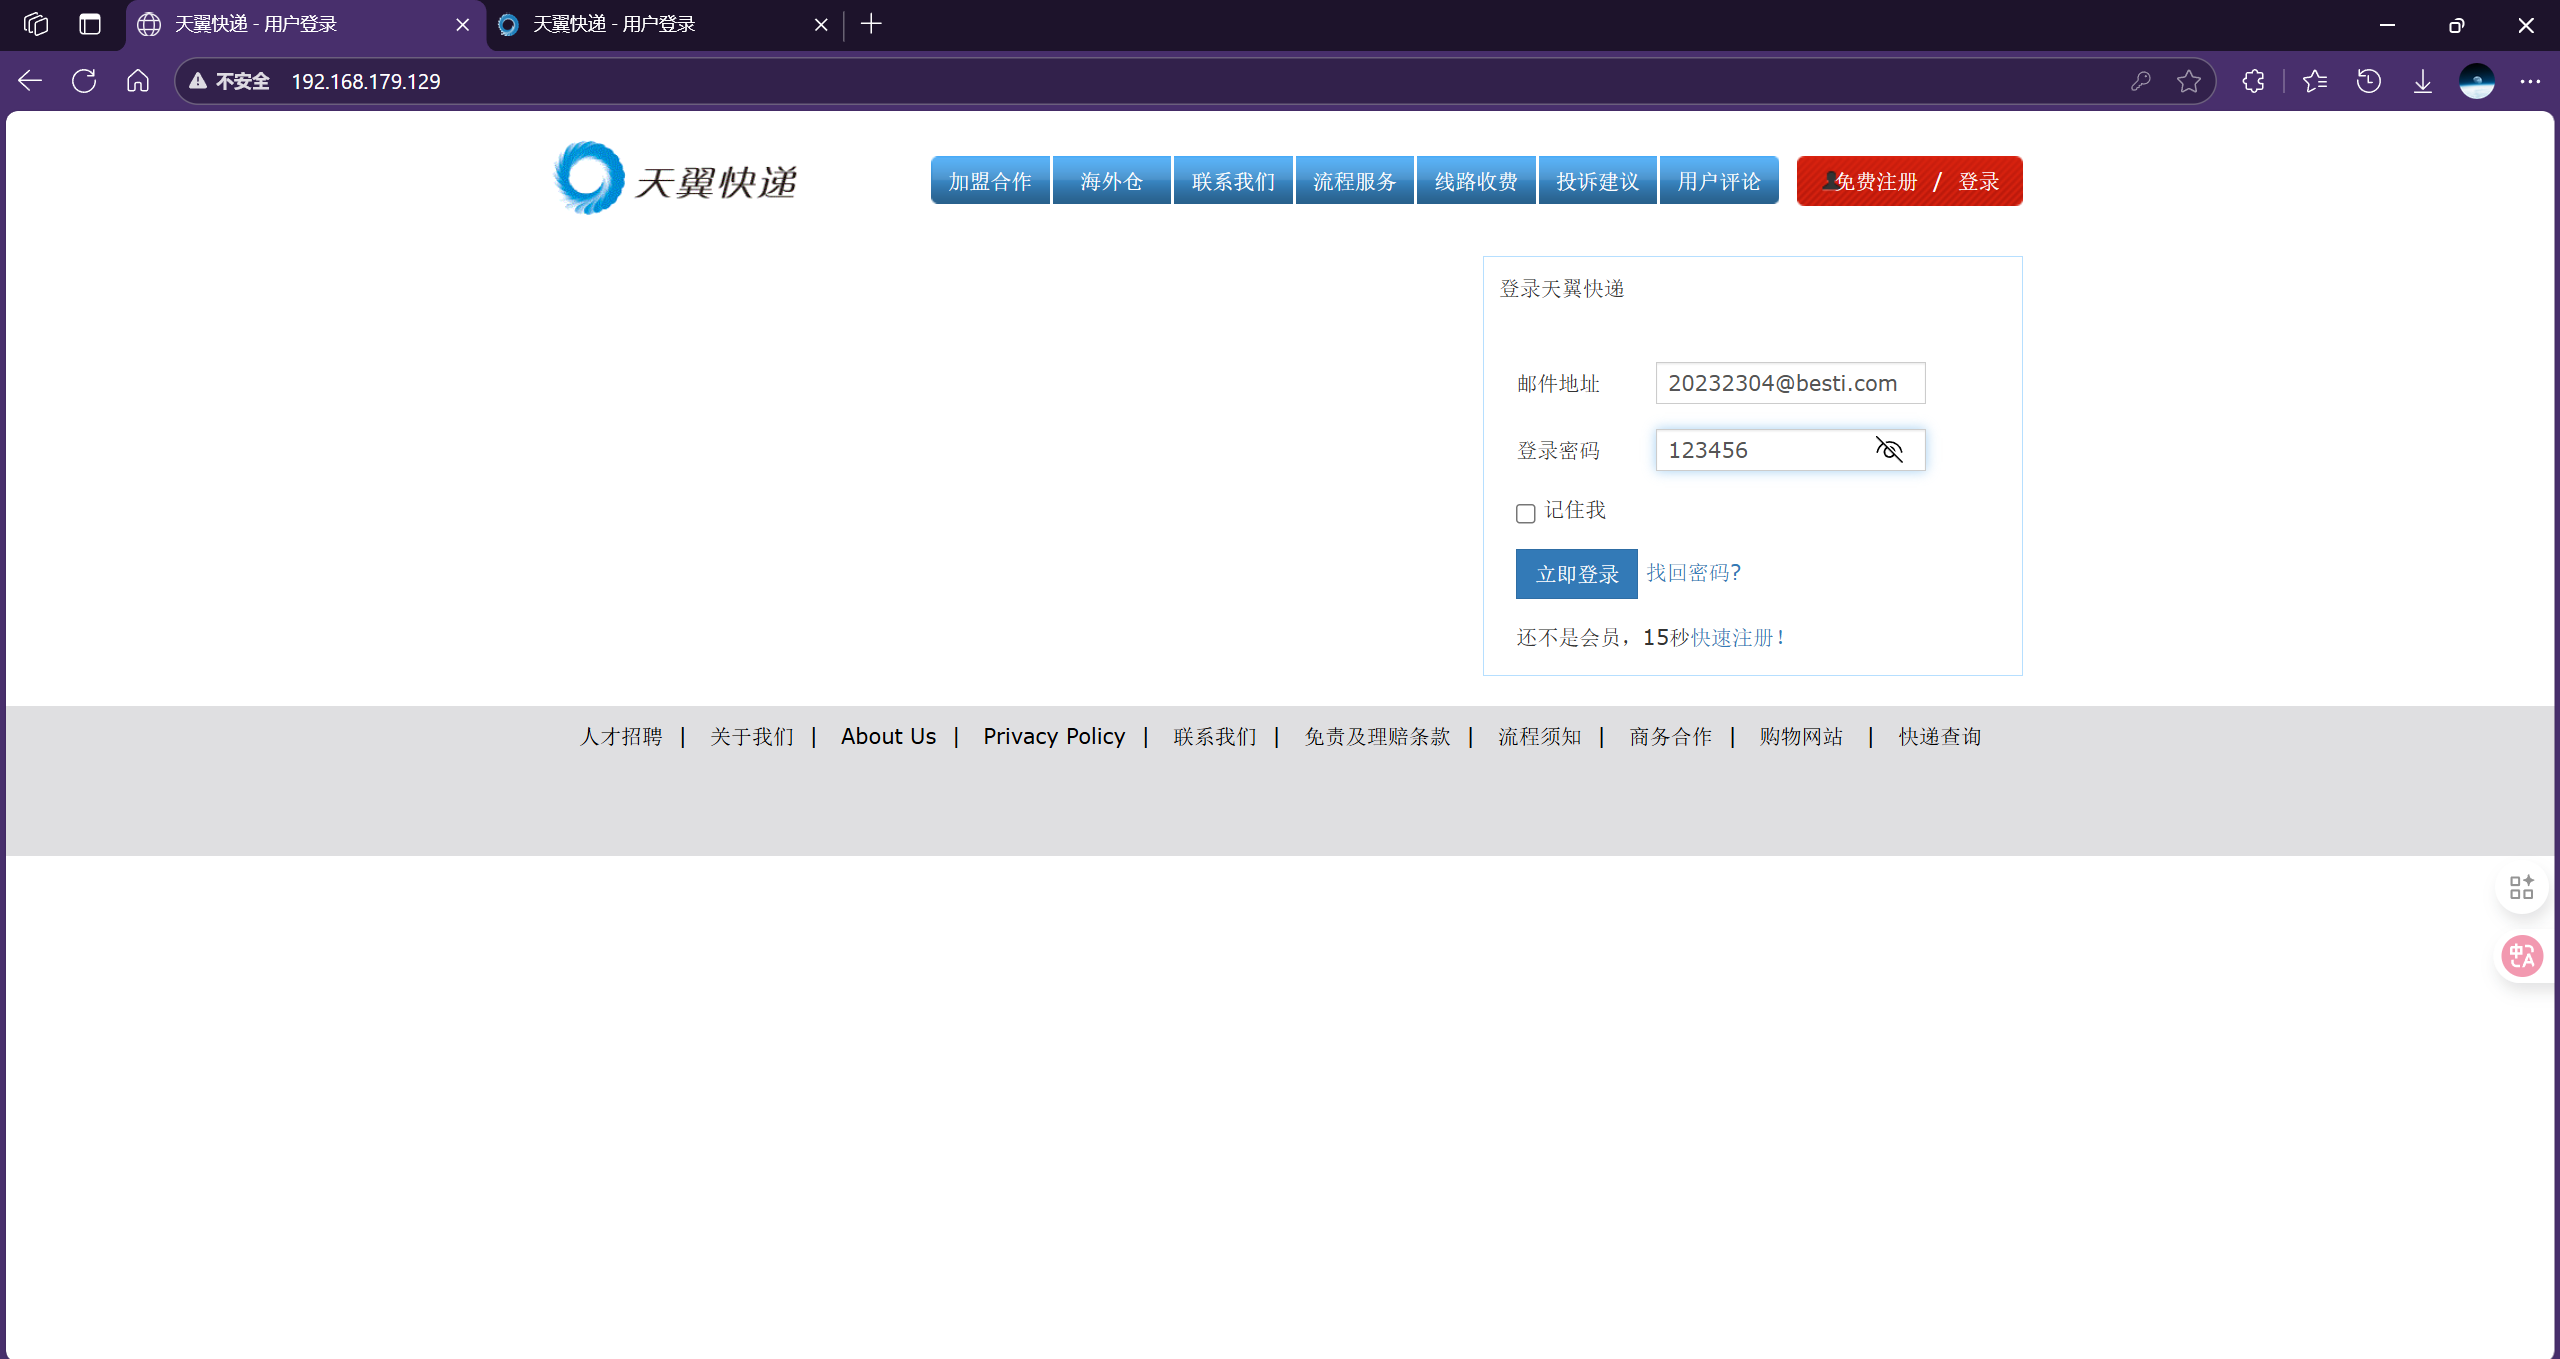Open the saved passwords key icon
This screenshot has width=2560, height=1359.
[x=2140, y=81]
